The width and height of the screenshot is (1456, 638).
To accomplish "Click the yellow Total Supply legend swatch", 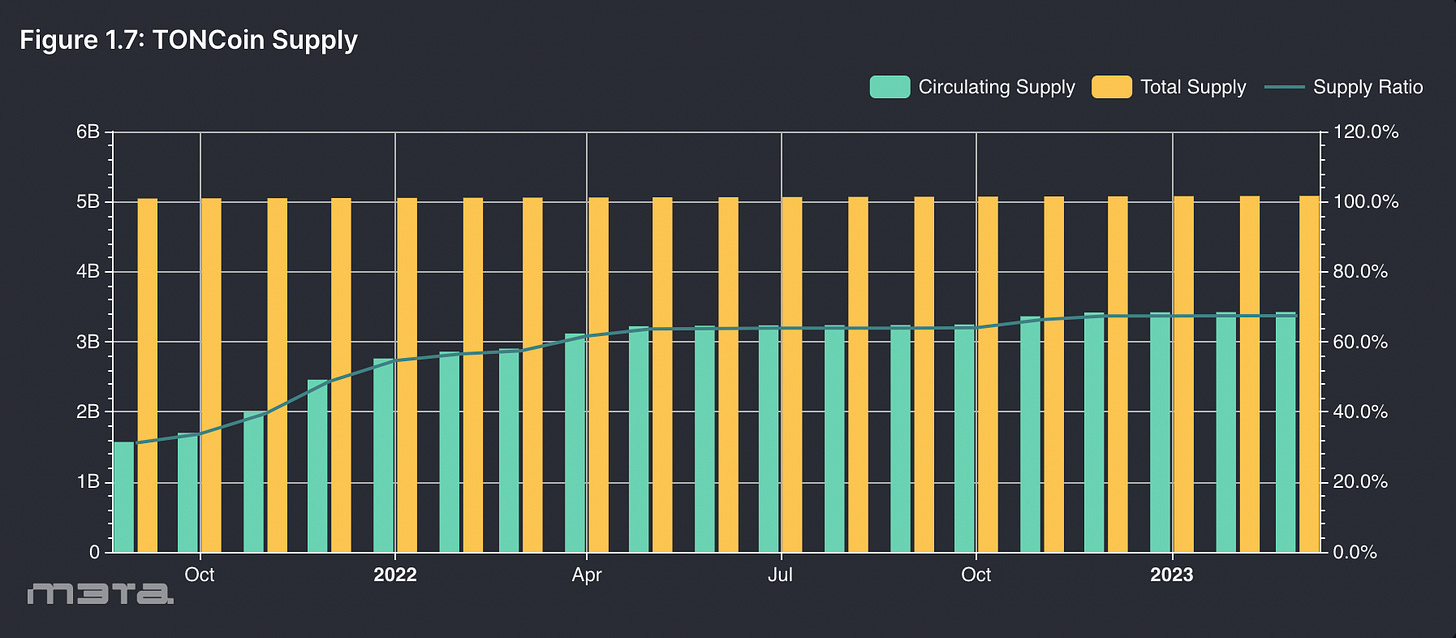I will (1111, 87).
